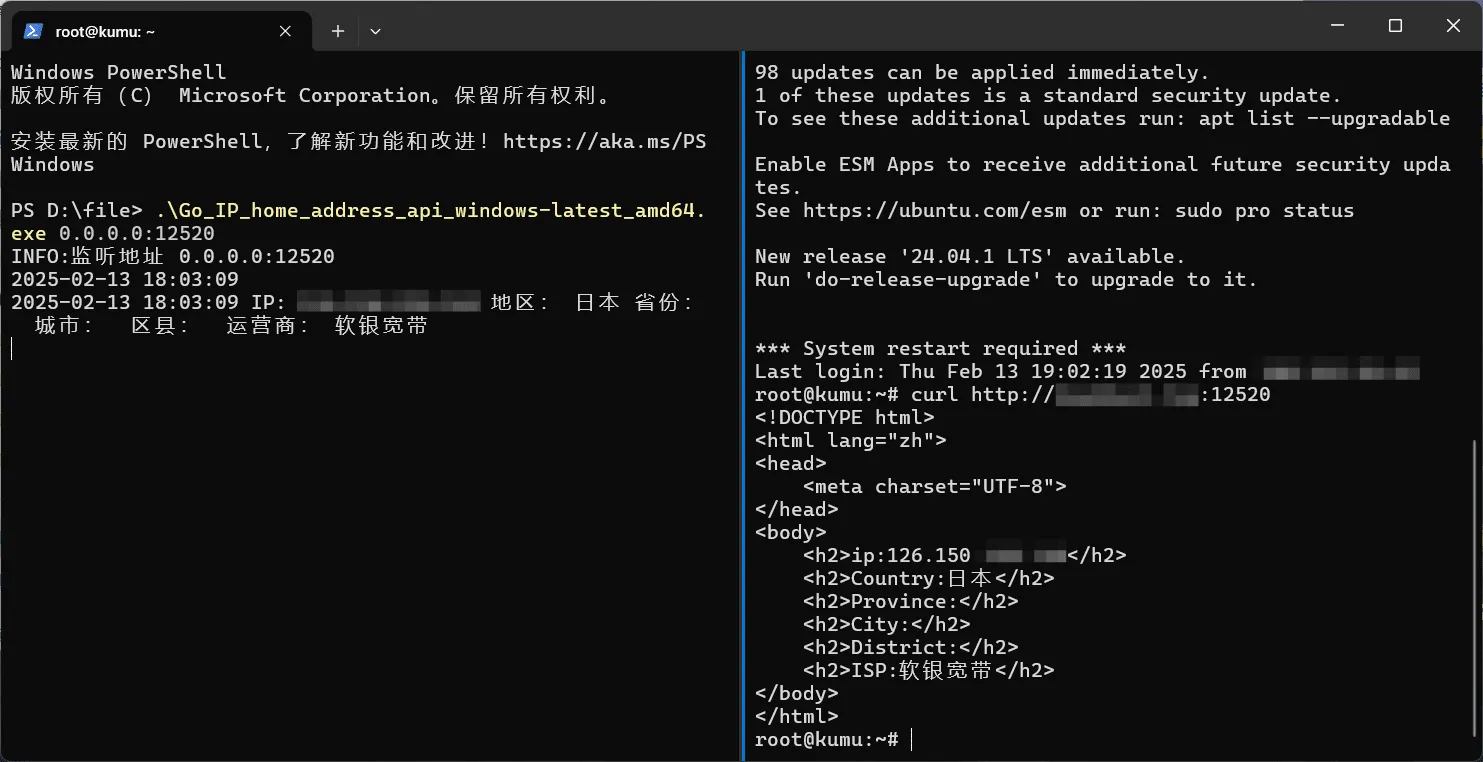
Task: Close the terminal window
Action: pyautogui.click(x=1452, y=25)
